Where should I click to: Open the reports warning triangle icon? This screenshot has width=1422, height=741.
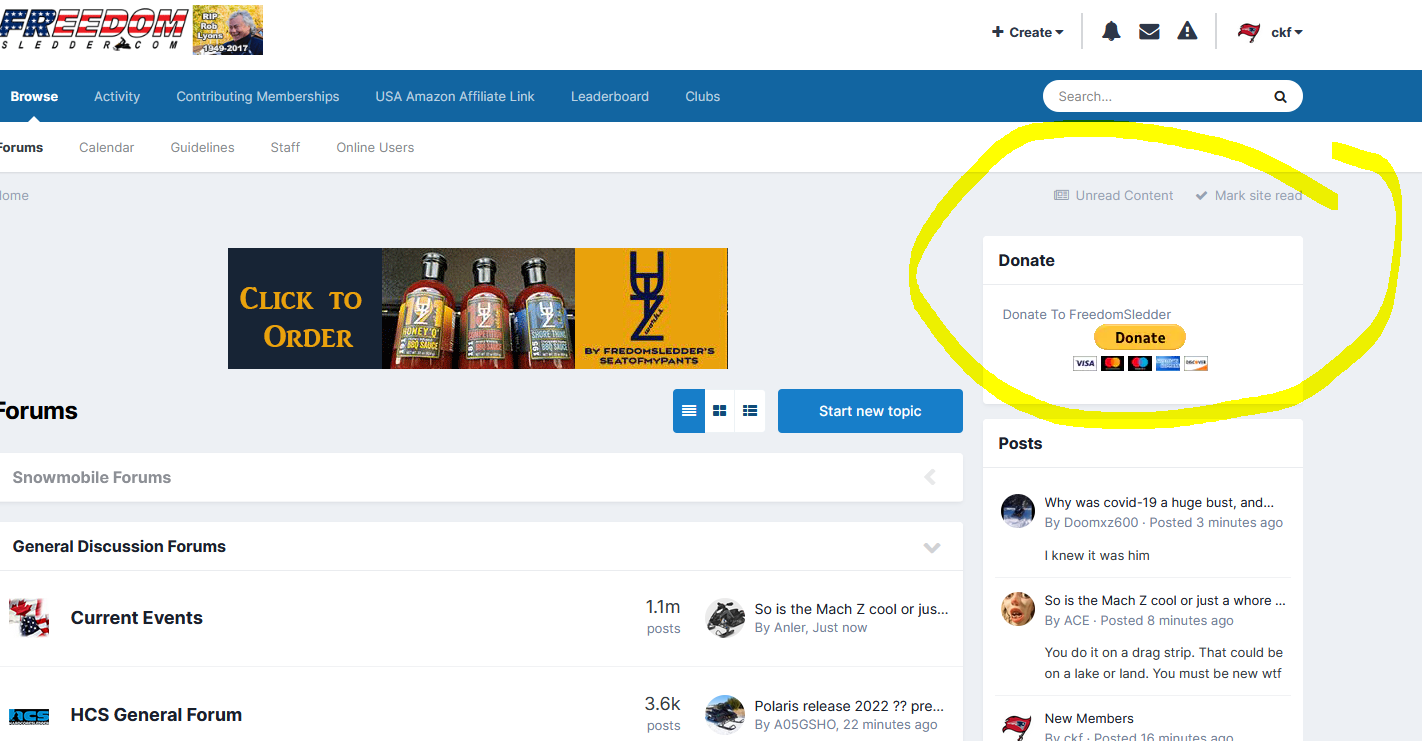click(x=1187, y=32)
